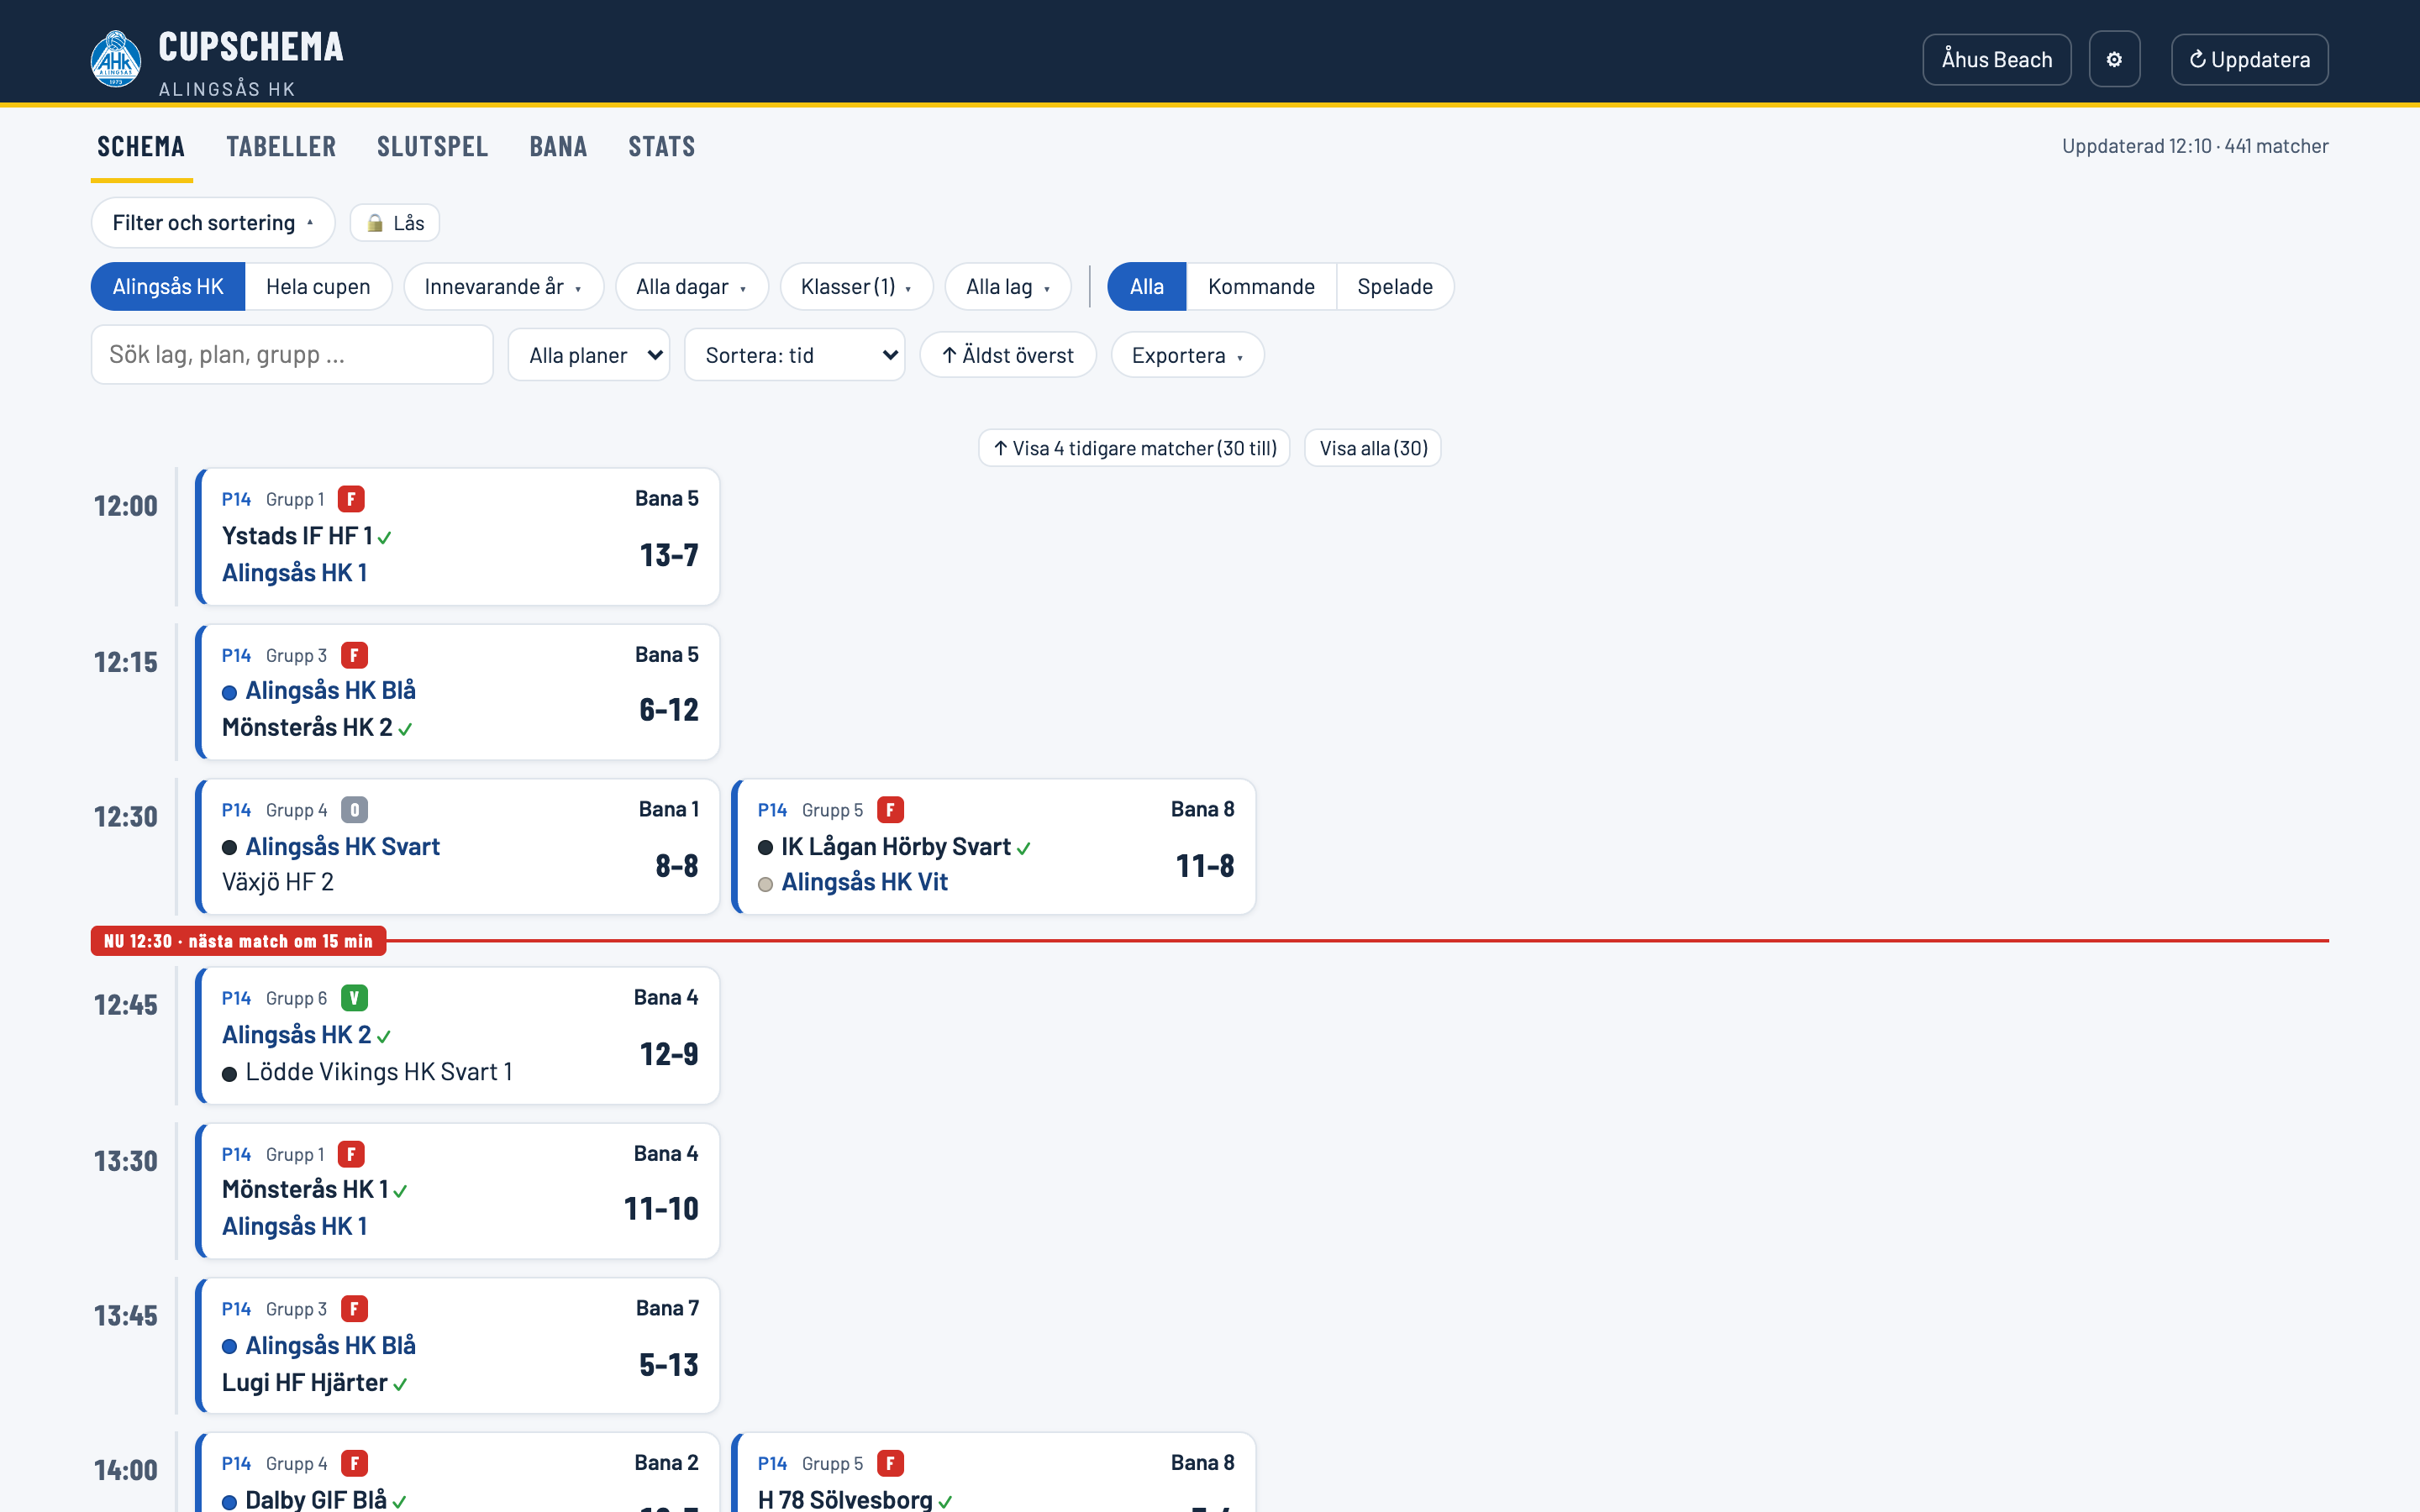Click the NU 12:30 nästa match marker

(238, 941)
